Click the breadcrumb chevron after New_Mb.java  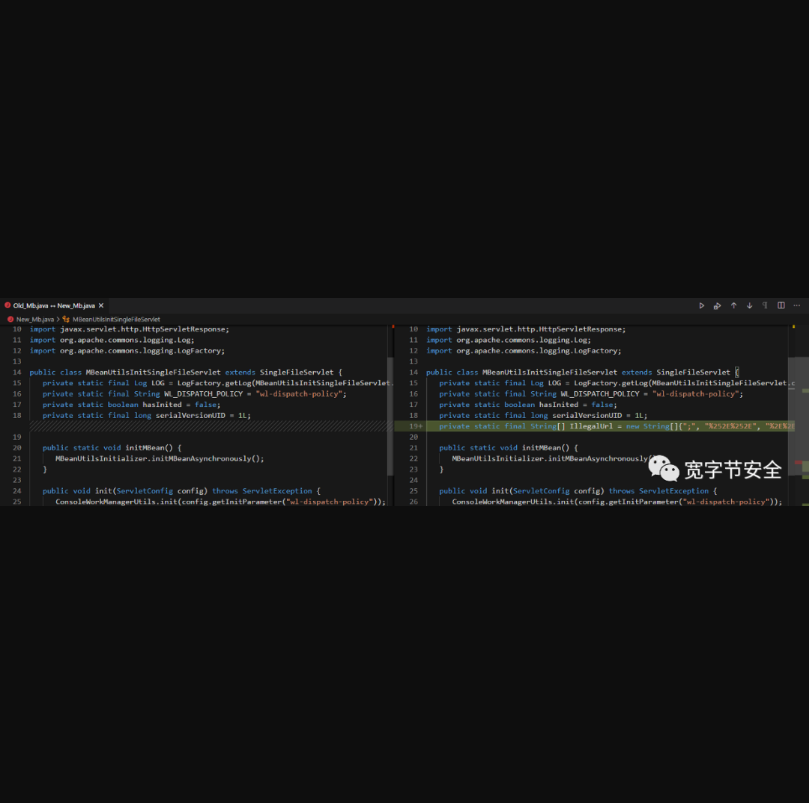[59, 319]
